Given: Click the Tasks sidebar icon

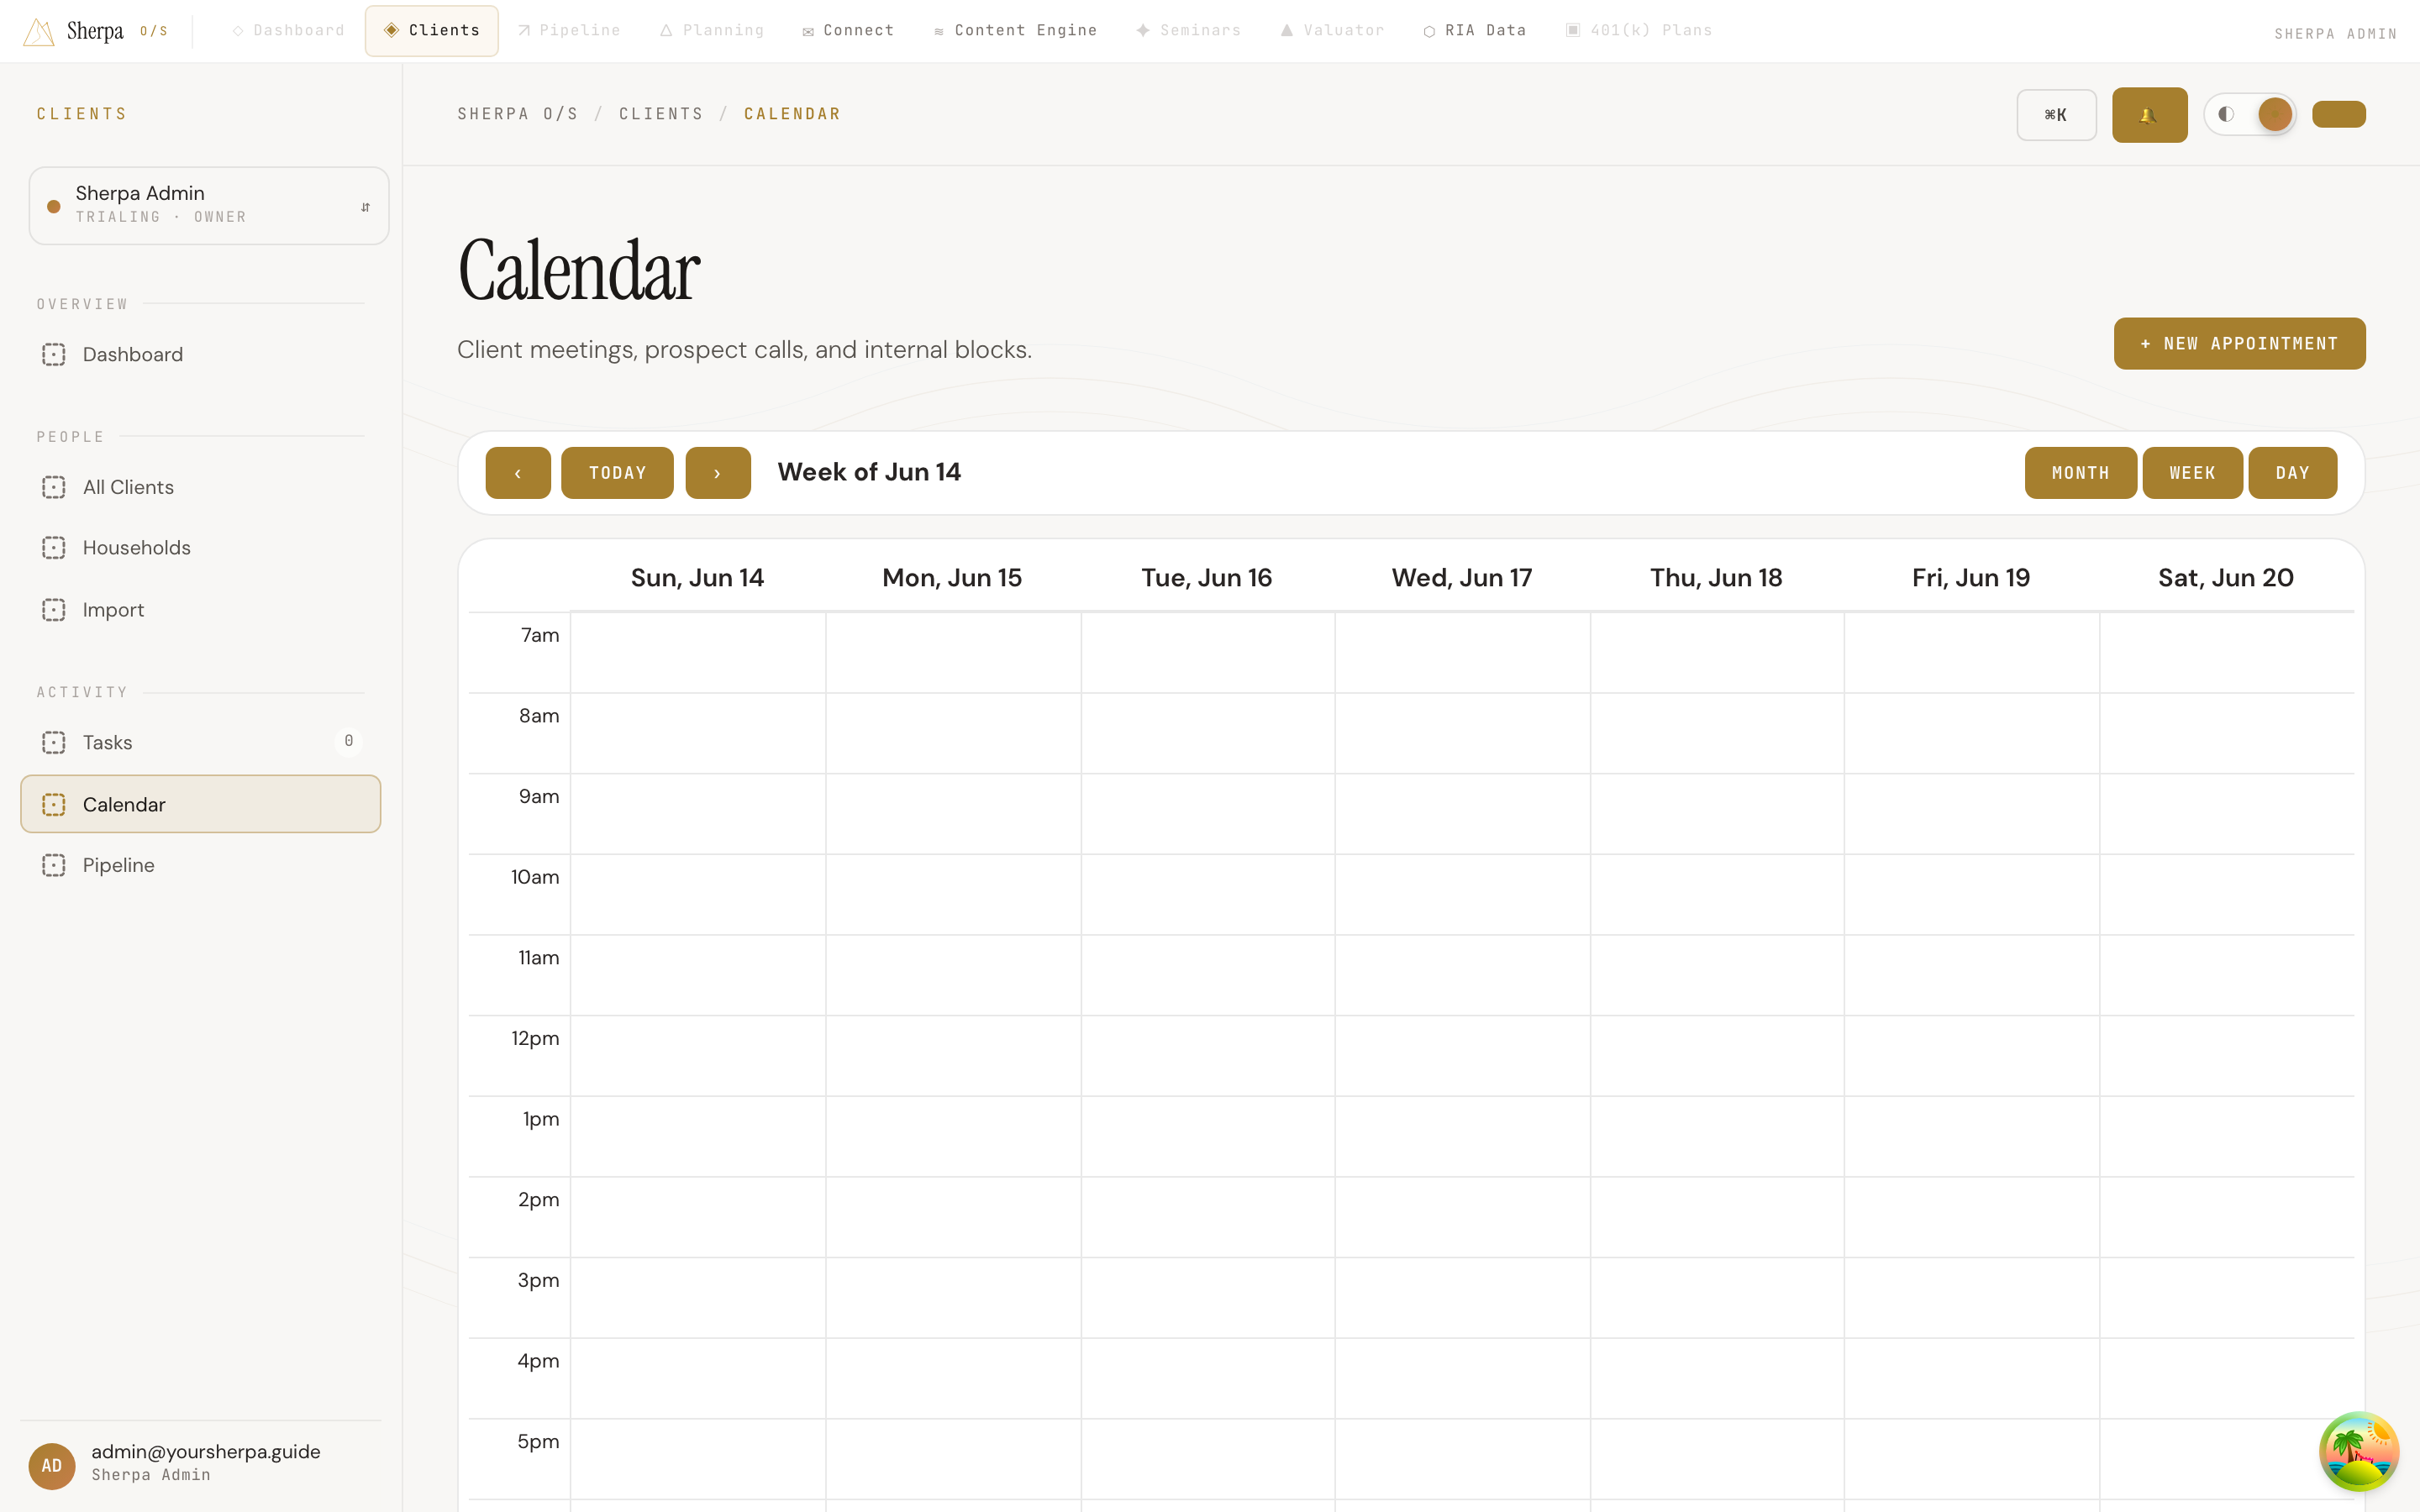Looking at the screenshot, I should tap(54, 743).
